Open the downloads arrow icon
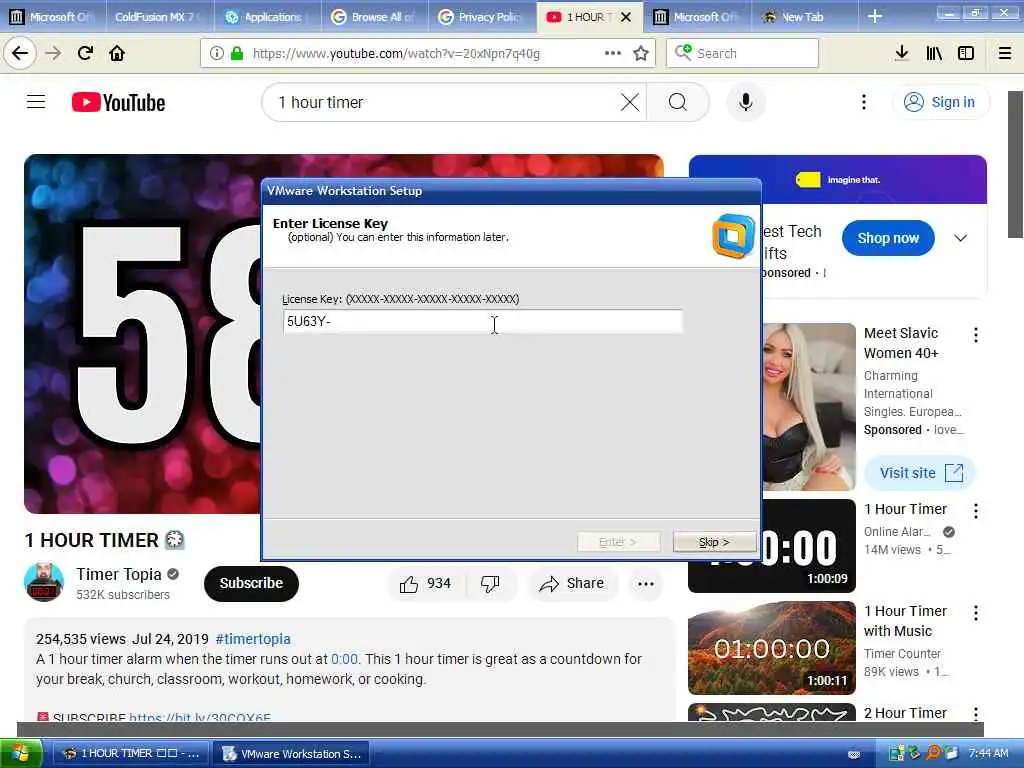 tap(902, 53)
